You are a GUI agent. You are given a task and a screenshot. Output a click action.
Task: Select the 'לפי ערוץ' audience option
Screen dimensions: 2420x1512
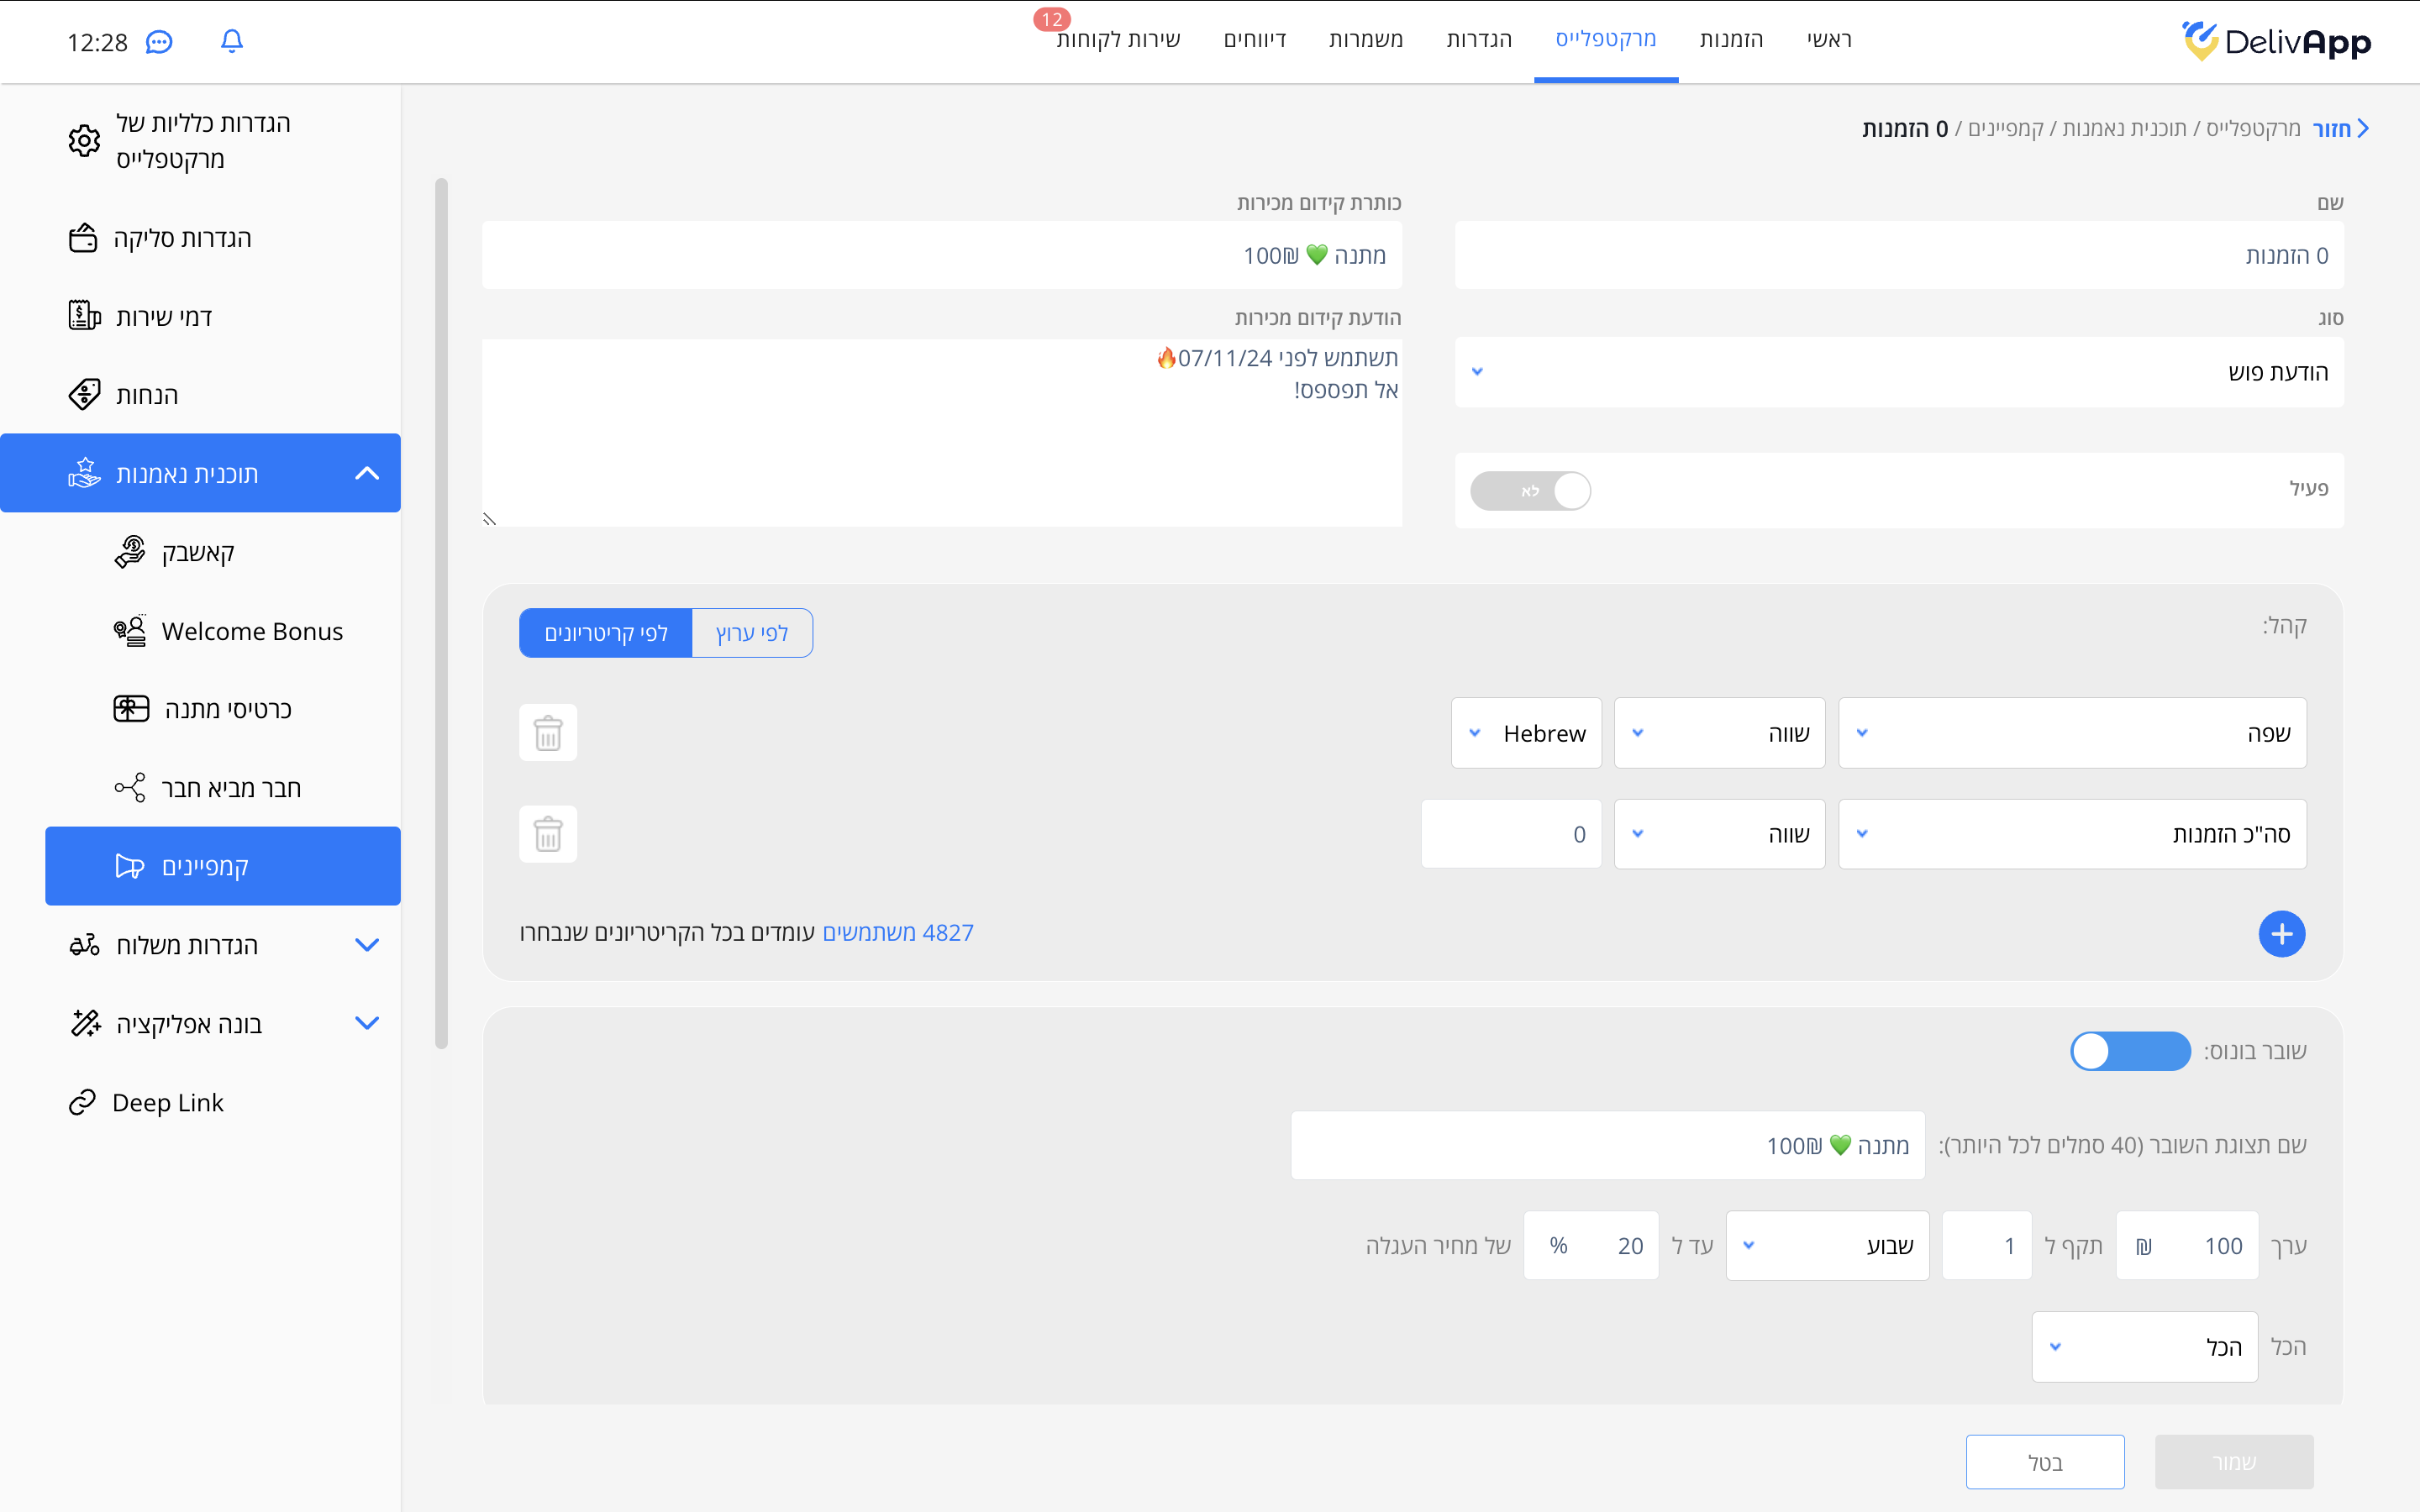click(752, 633)
